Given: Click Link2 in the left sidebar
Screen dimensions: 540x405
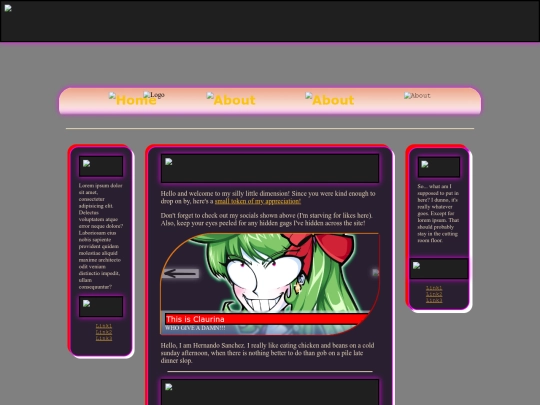Looking at the screenshot, I should click(104, 332).
